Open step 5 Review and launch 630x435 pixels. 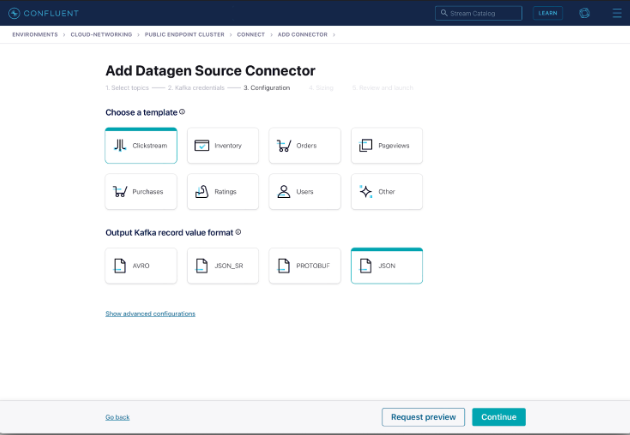(x=382, y=88)
